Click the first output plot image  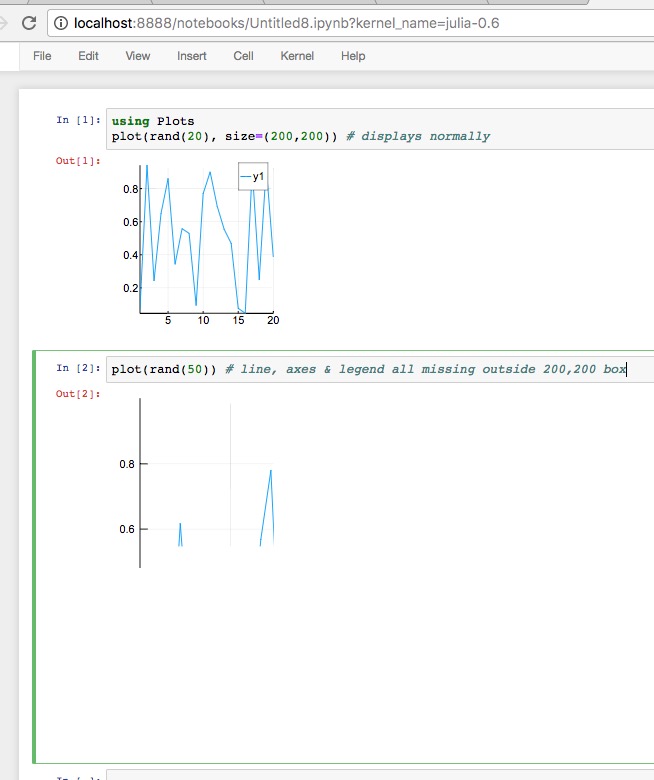click(199, 245)
